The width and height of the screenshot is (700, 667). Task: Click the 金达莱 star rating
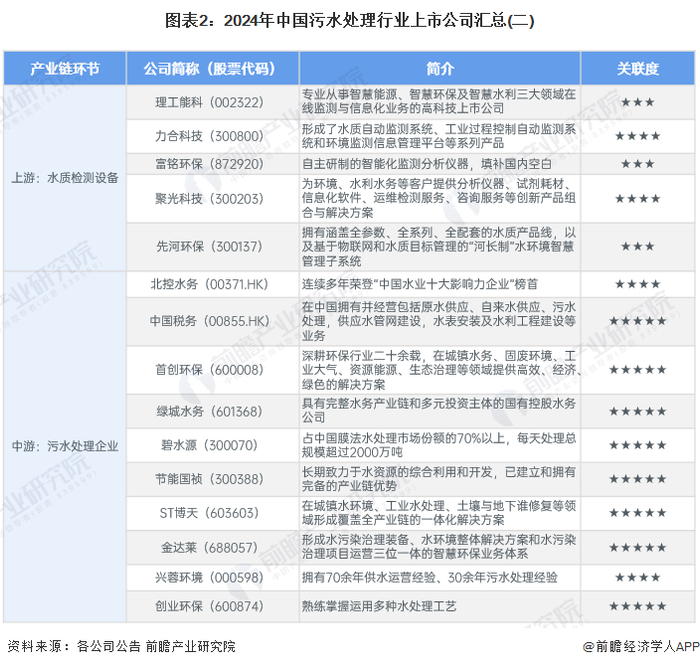click(x=638, y=547)
